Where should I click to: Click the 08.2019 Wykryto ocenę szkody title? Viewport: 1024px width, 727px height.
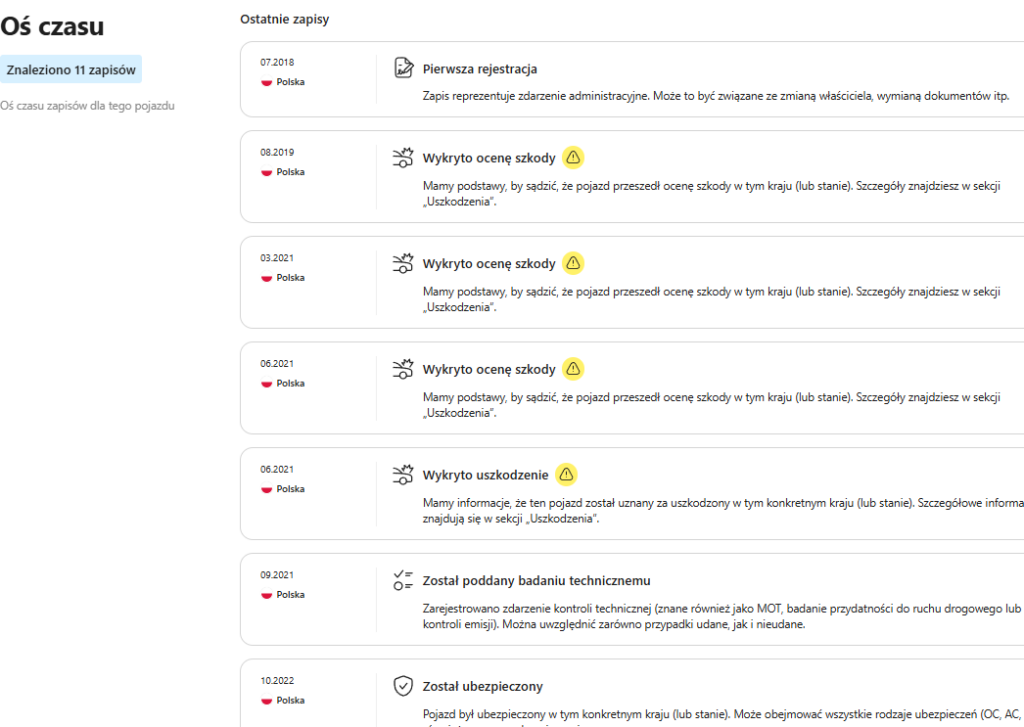489,158
